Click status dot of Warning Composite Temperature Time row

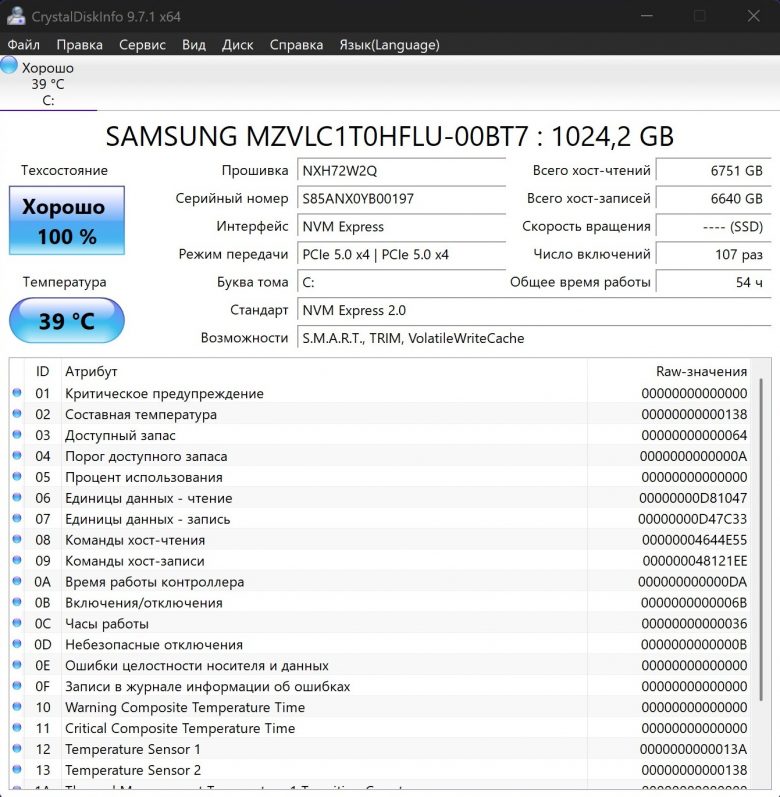pos(17,706)
